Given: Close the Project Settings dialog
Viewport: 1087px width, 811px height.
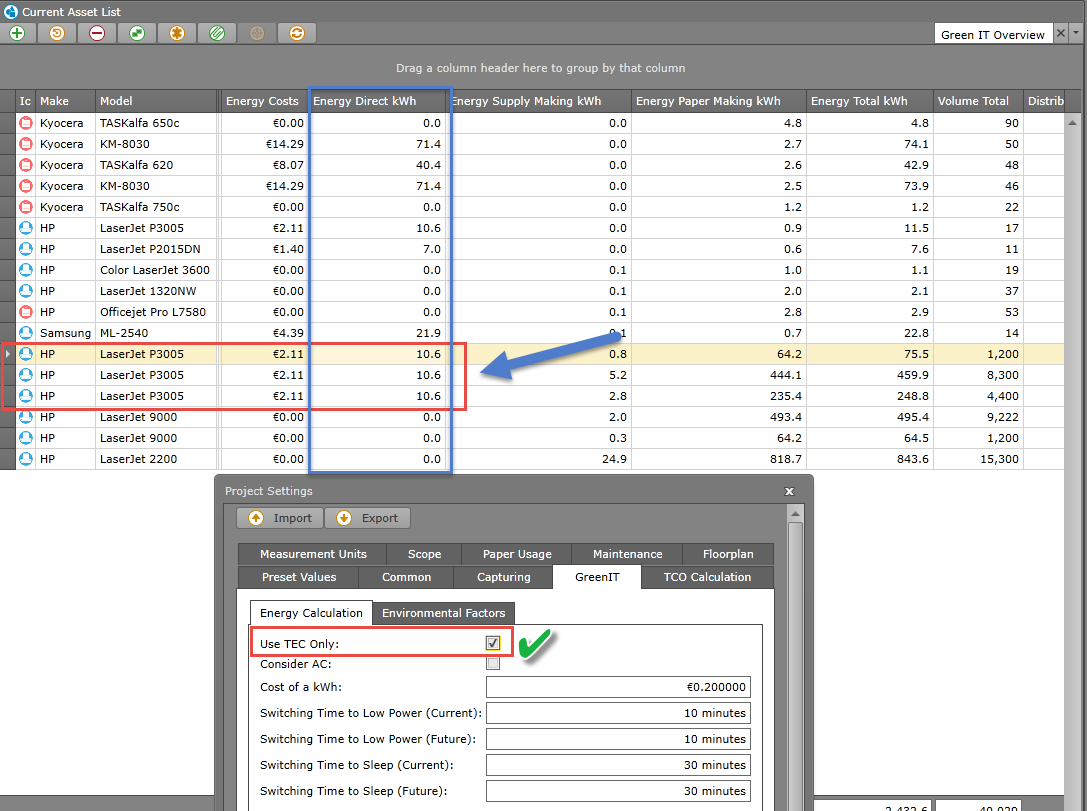Looking at the screenshot, I should point(789,491).
